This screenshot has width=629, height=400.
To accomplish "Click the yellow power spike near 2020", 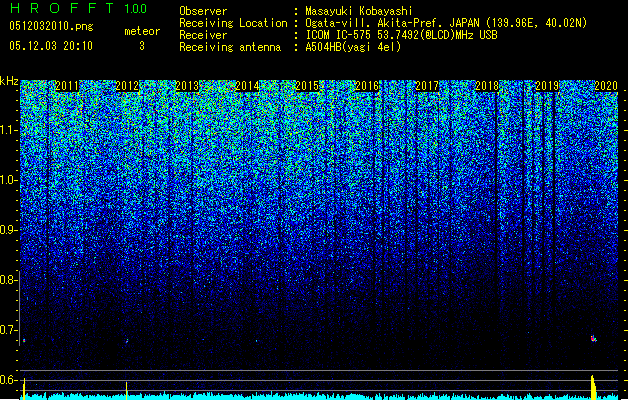I will click(593, 387).
